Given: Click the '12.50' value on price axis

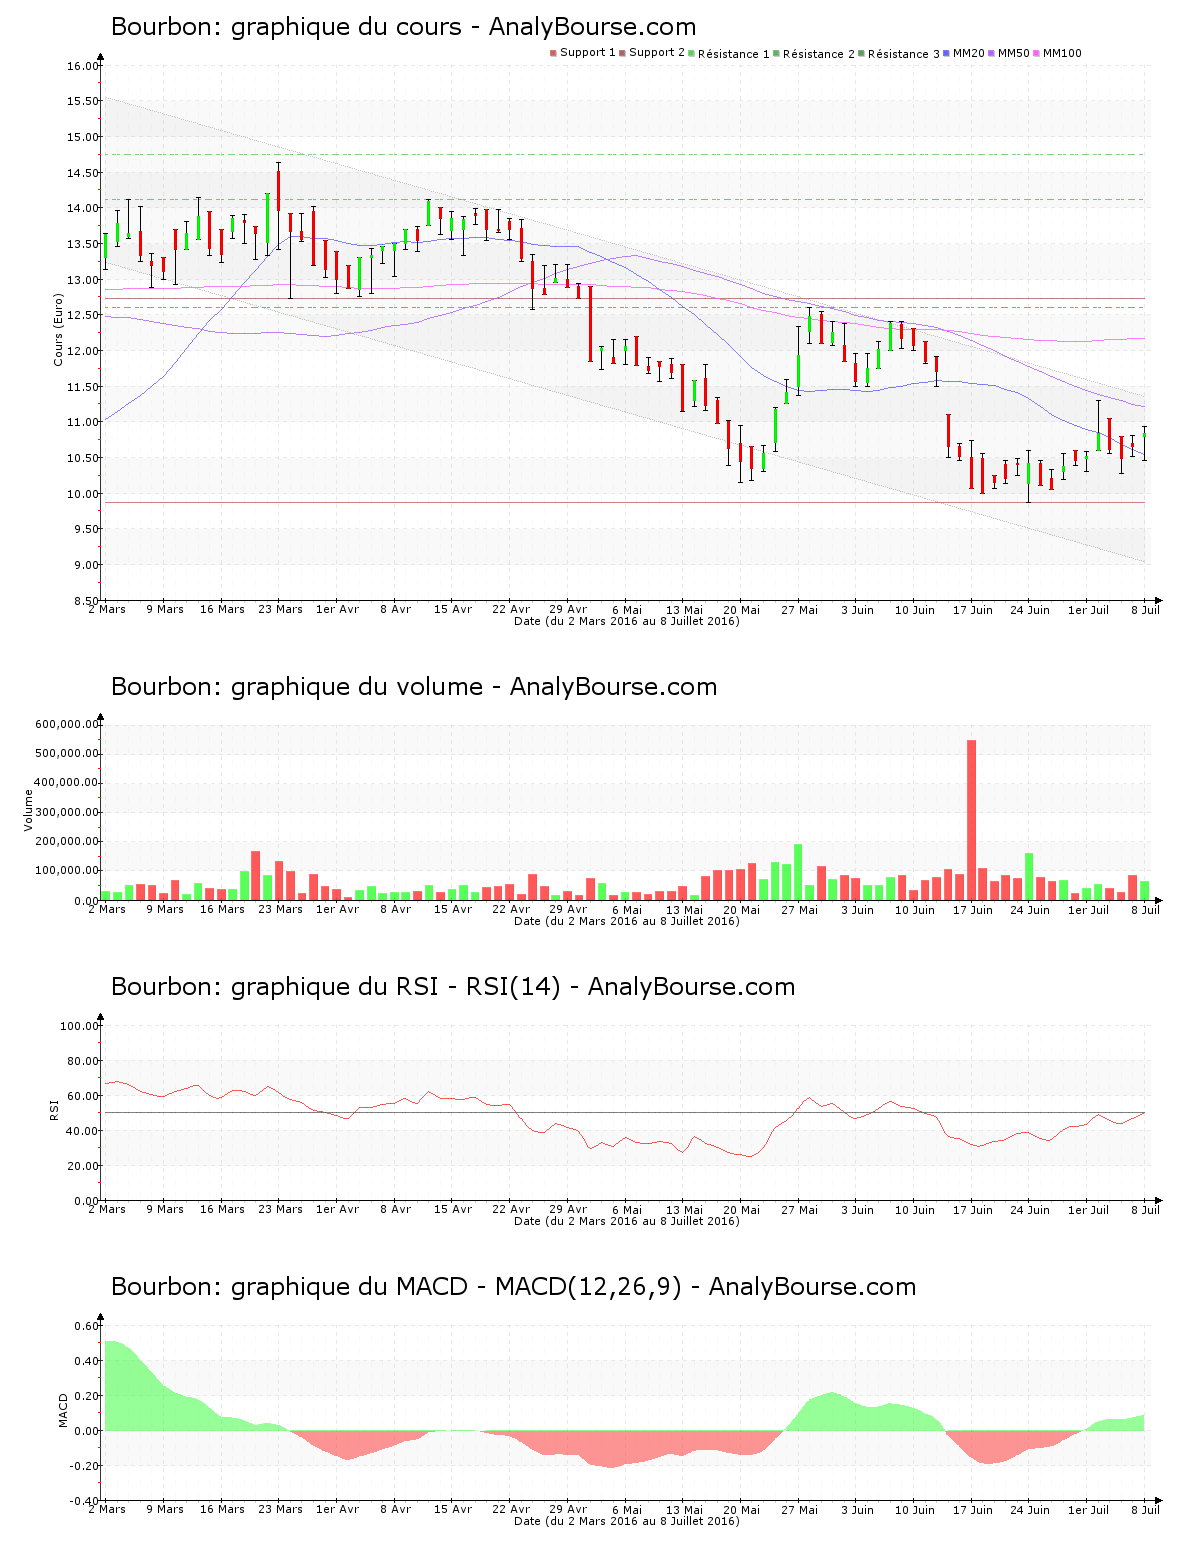Looking at the screenshot, I should pos(83,315).
